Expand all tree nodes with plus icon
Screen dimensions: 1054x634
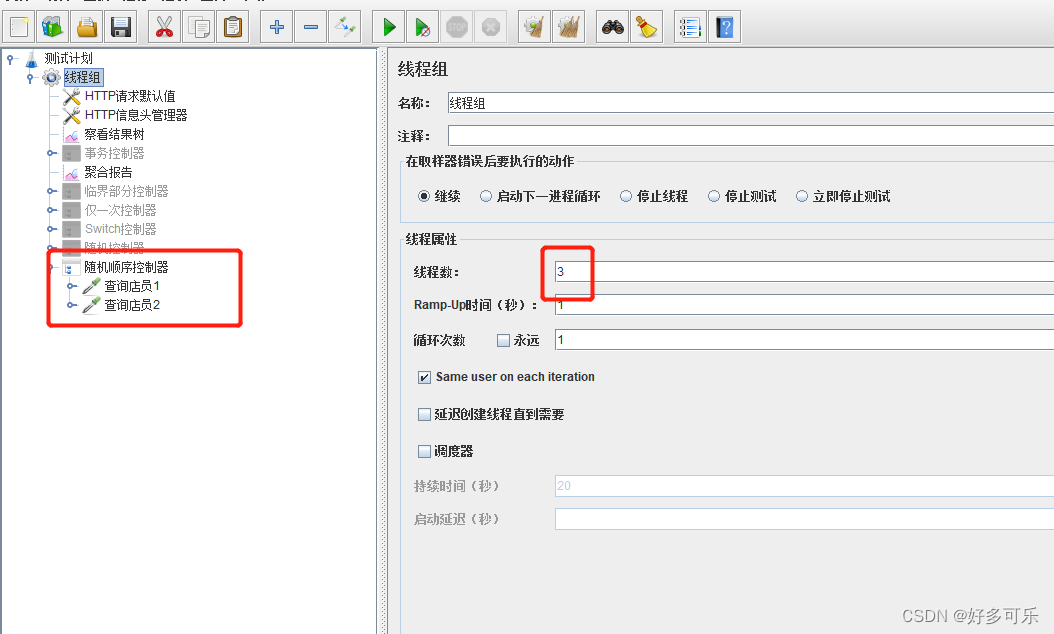tap(277, 28)
